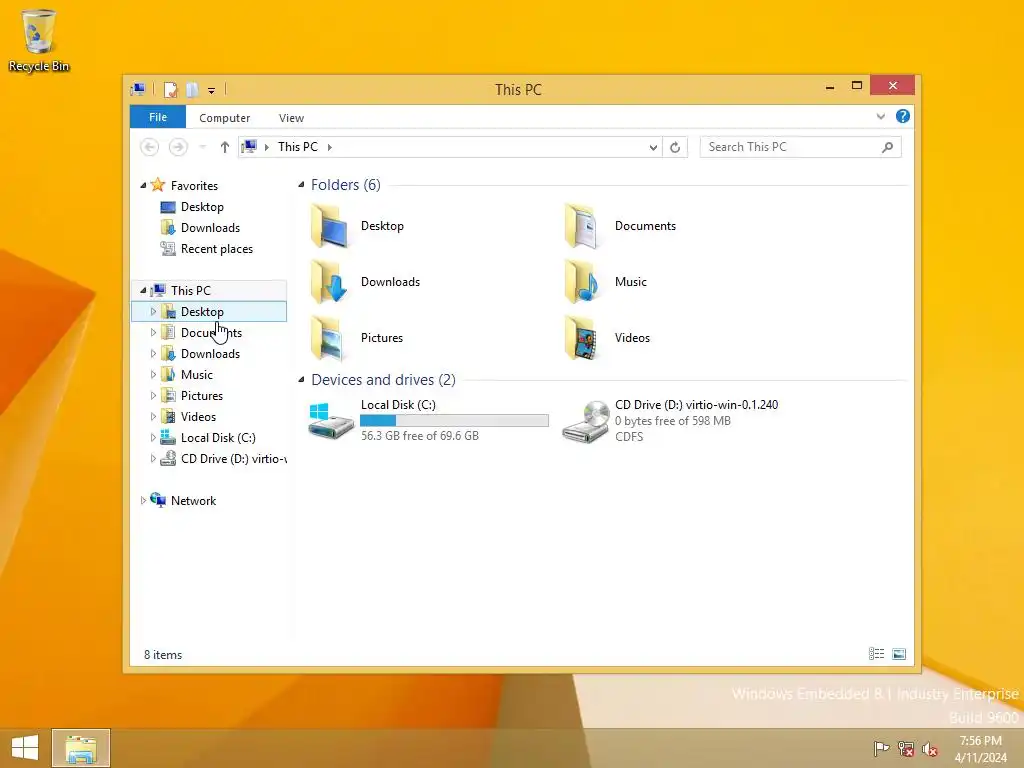
Task: Click the Local Disk (C:) capacity bar
Action: tap(455, 421)
